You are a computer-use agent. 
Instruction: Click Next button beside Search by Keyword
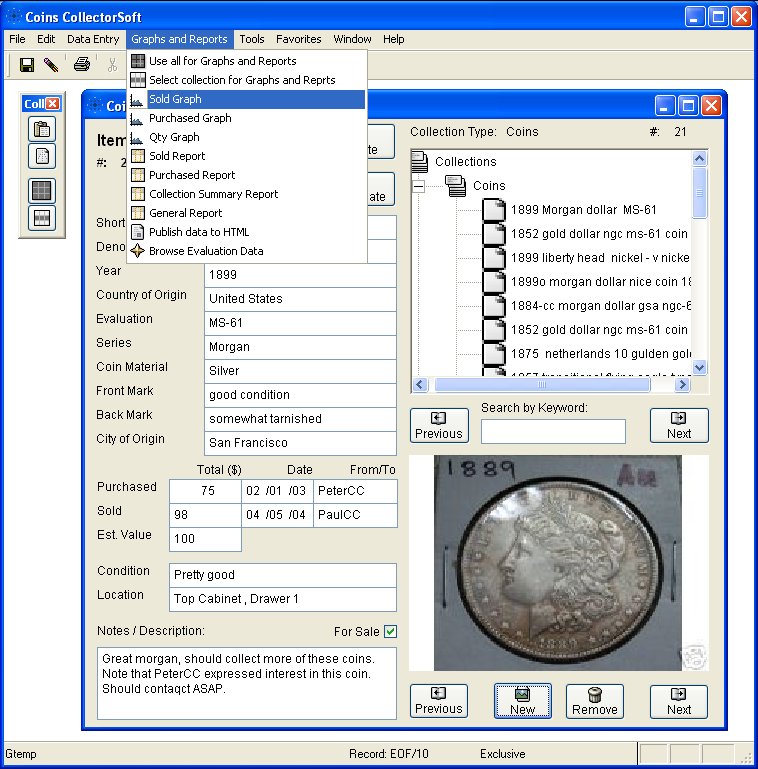[x=679, y=426]
